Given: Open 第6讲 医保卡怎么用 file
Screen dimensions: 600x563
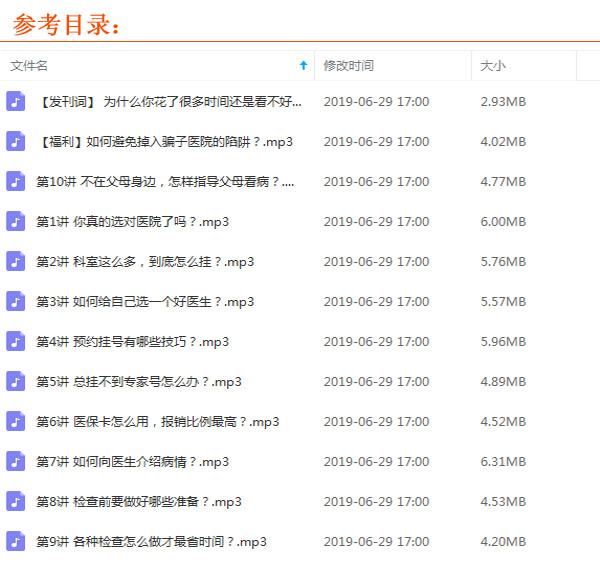Looking at the screenshot, I should (x=157, y=421).
